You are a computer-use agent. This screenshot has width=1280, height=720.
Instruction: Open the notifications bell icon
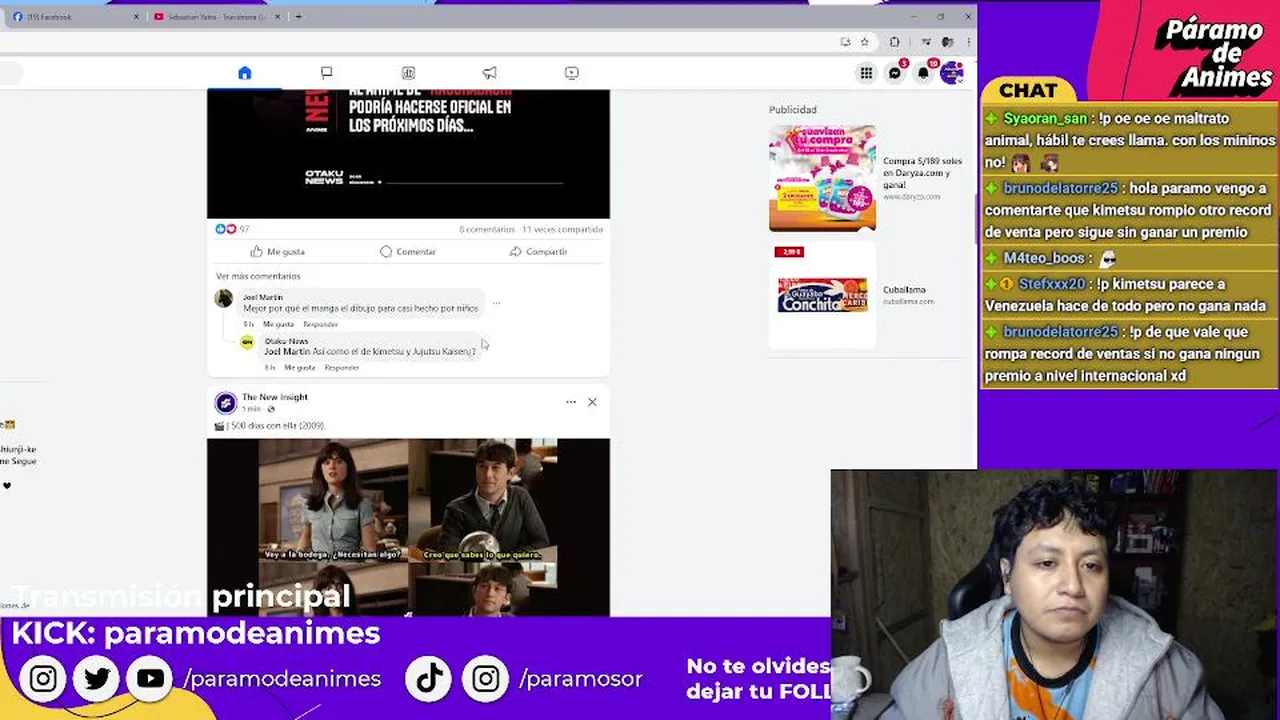[923, 73]
